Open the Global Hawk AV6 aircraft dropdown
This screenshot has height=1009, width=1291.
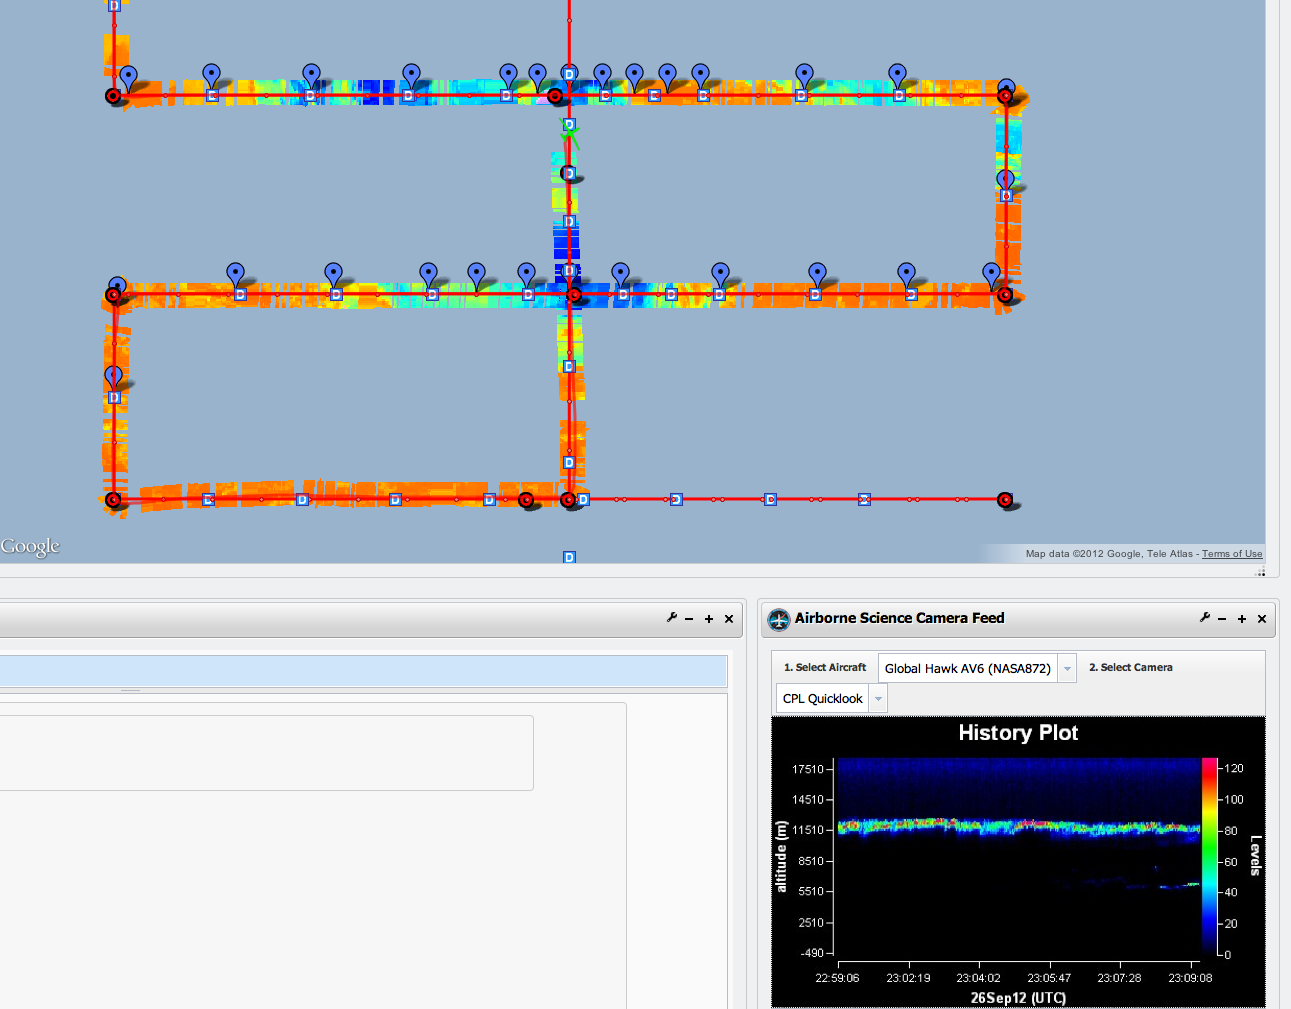[1067, 668]
